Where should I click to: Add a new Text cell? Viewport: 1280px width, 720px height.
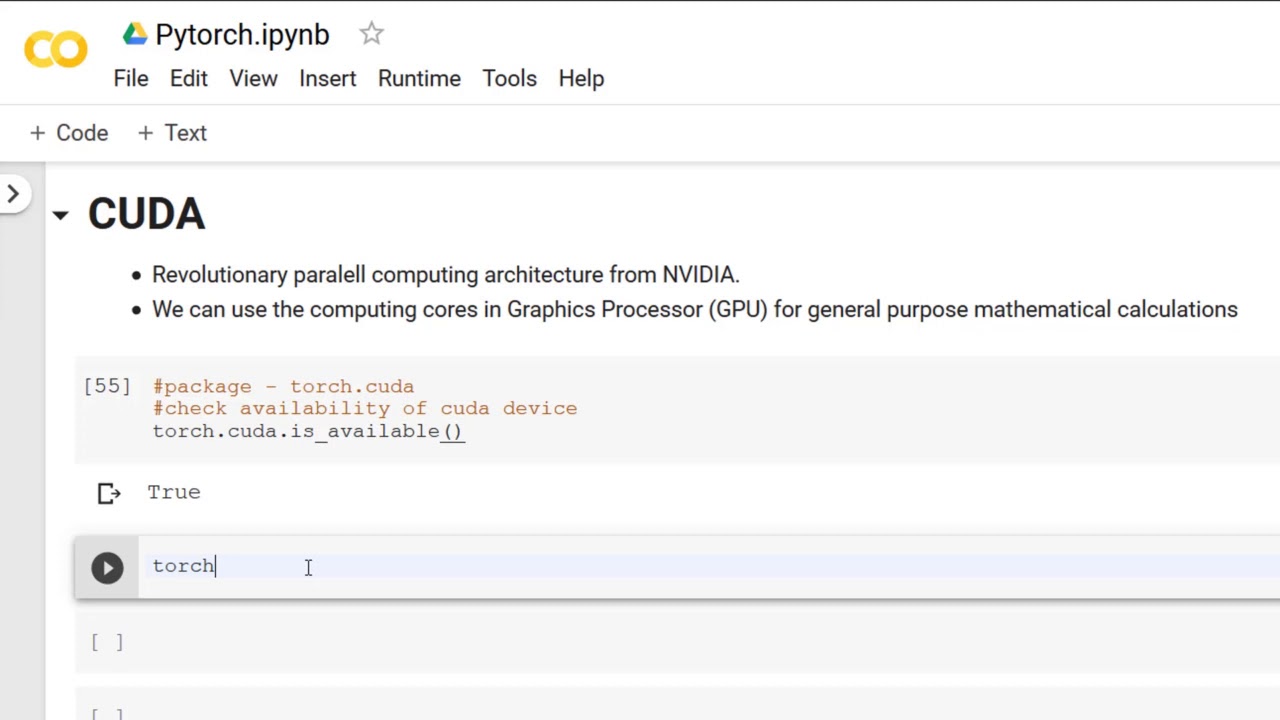pos(172,133)
